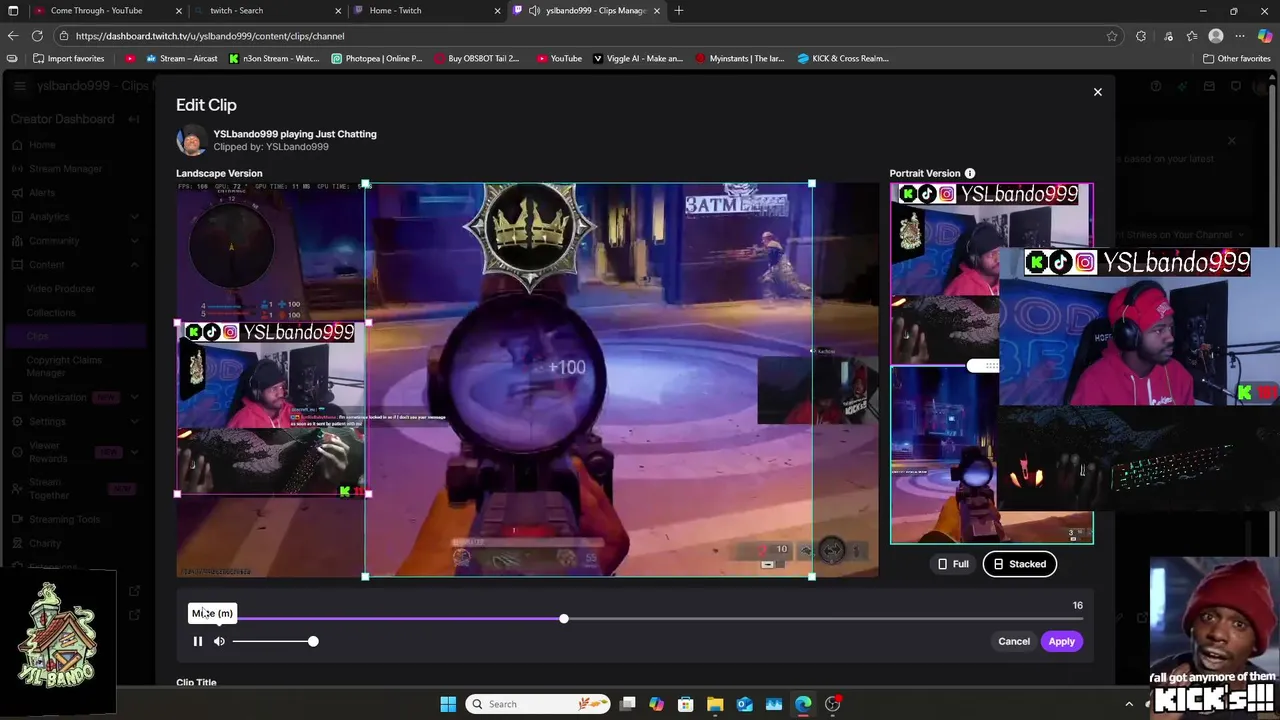Viewport: 1280px width, 720px height.
Task: Click the top-right handle of gameplay crop box
Action: (812, 183)
